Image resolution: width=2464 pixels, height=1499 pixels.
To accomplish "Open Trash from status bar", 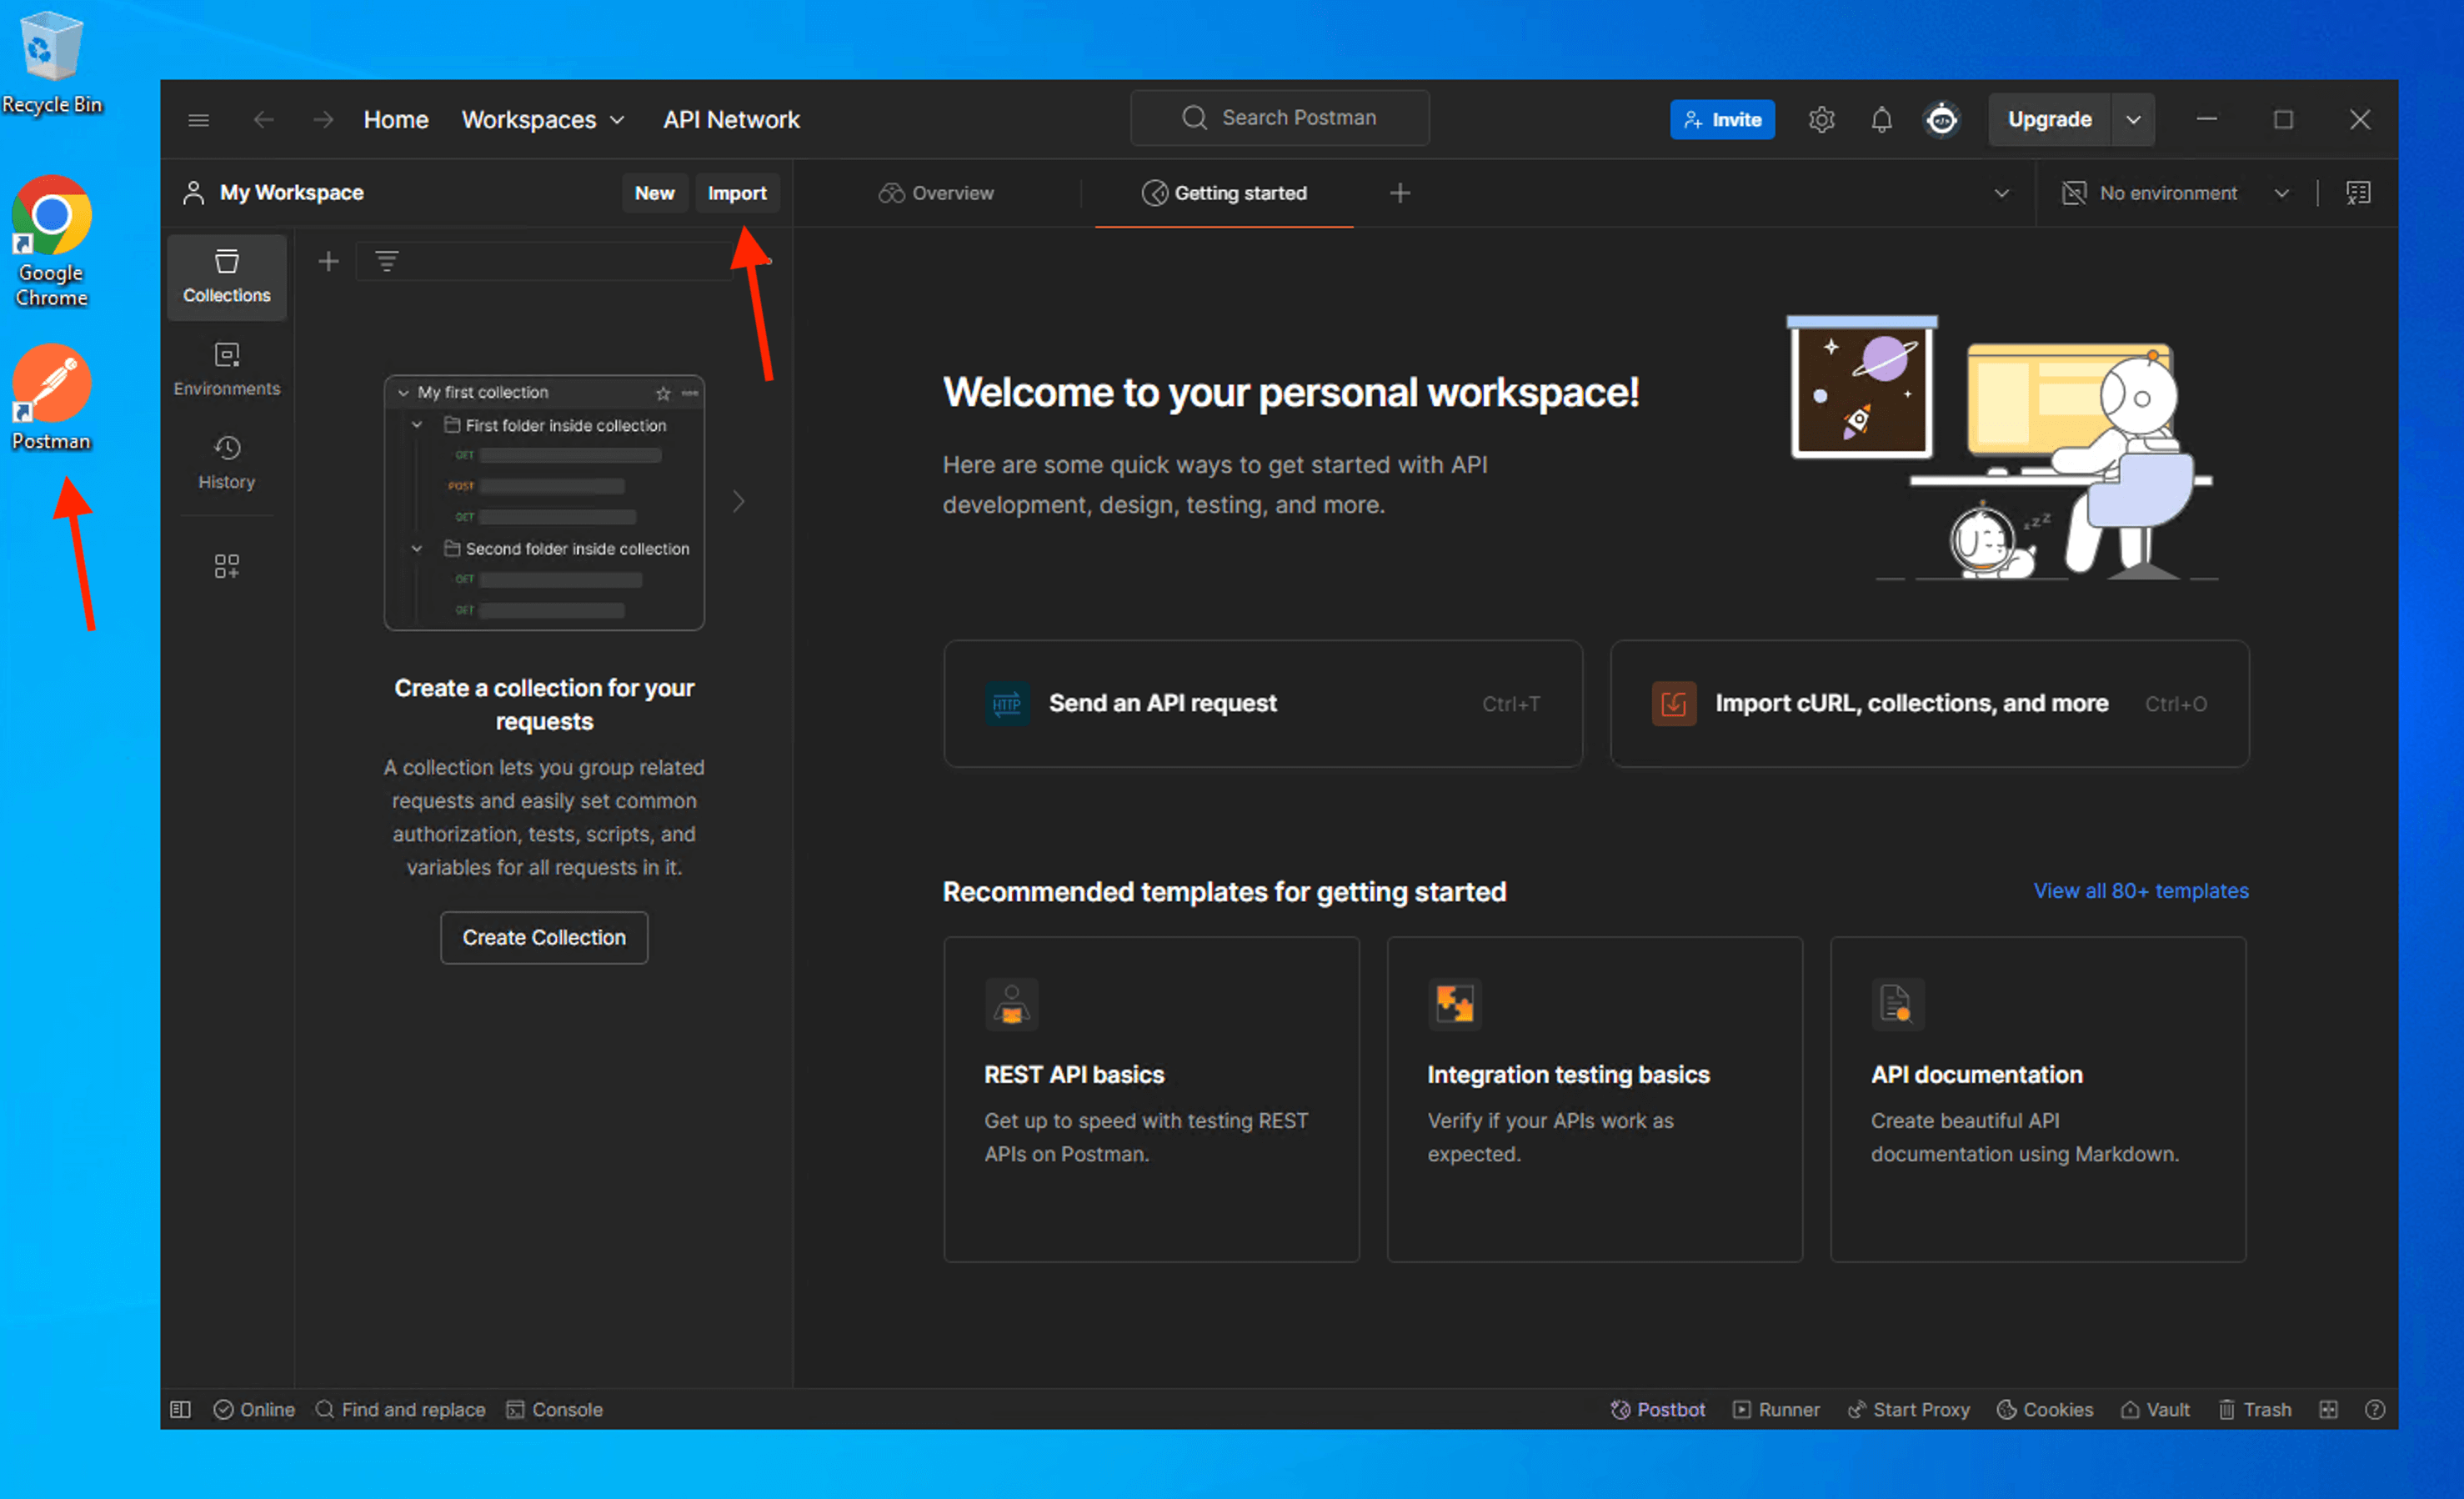I will tap(2255, 1409).
